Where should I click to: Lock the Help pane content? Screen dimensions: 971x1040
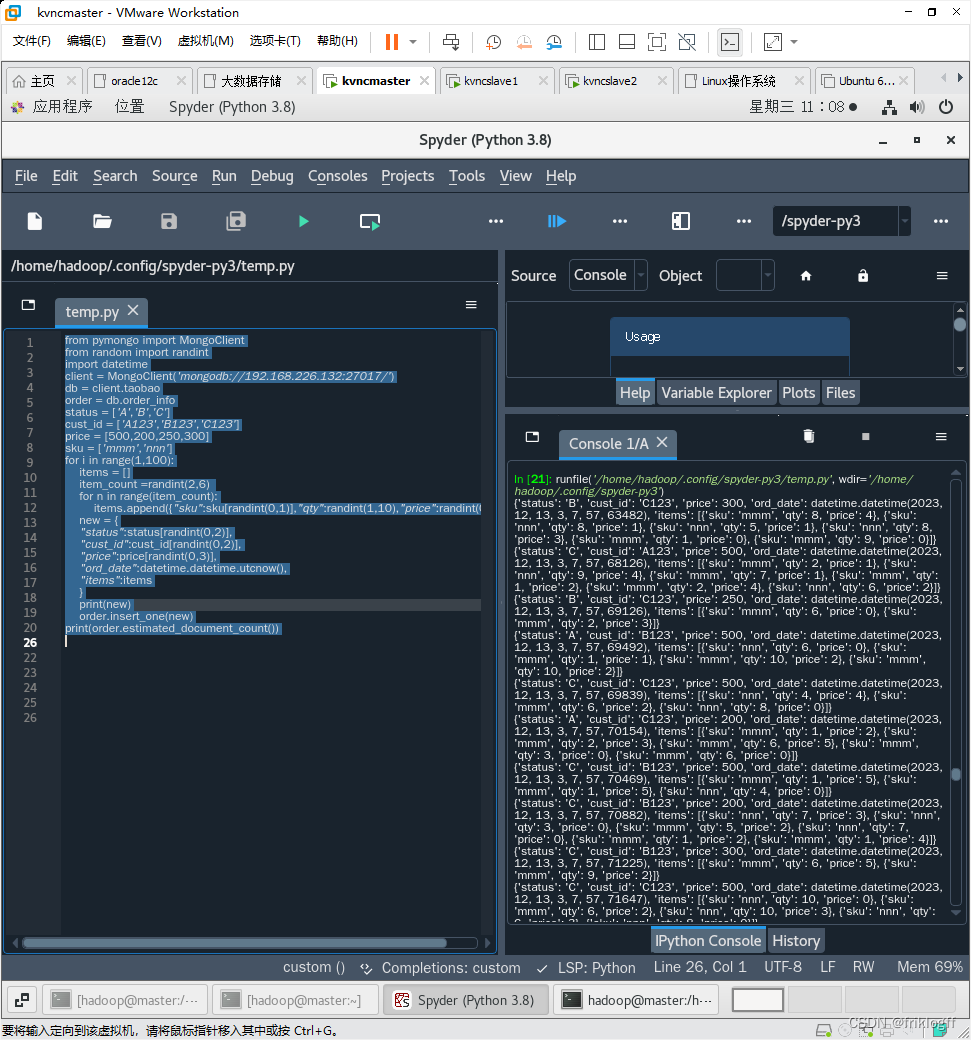[x=862, y=276]
